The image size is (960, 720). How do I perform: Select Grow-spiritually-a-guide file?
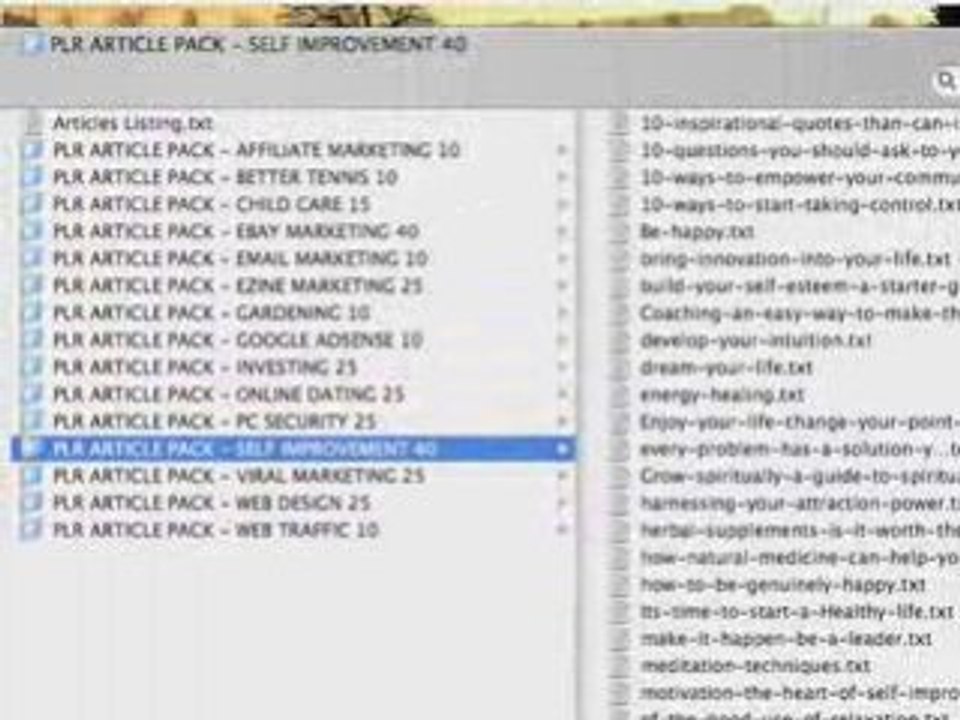pyautogui.click(x=800, y=476)
